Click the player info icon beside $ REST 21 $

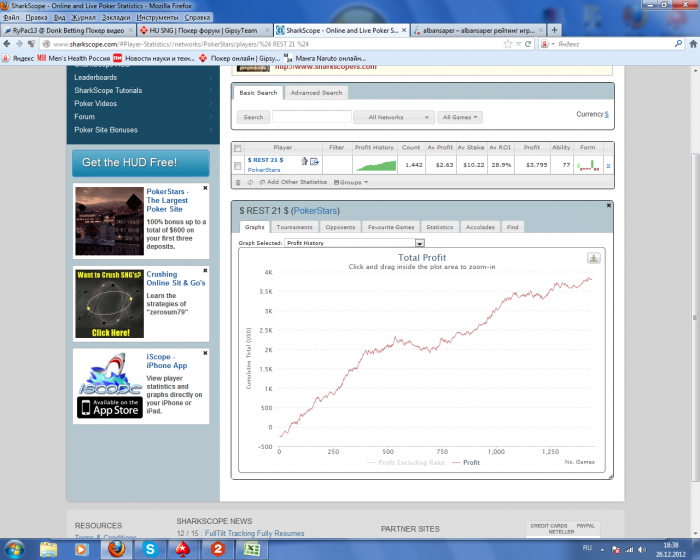[304, 161]
